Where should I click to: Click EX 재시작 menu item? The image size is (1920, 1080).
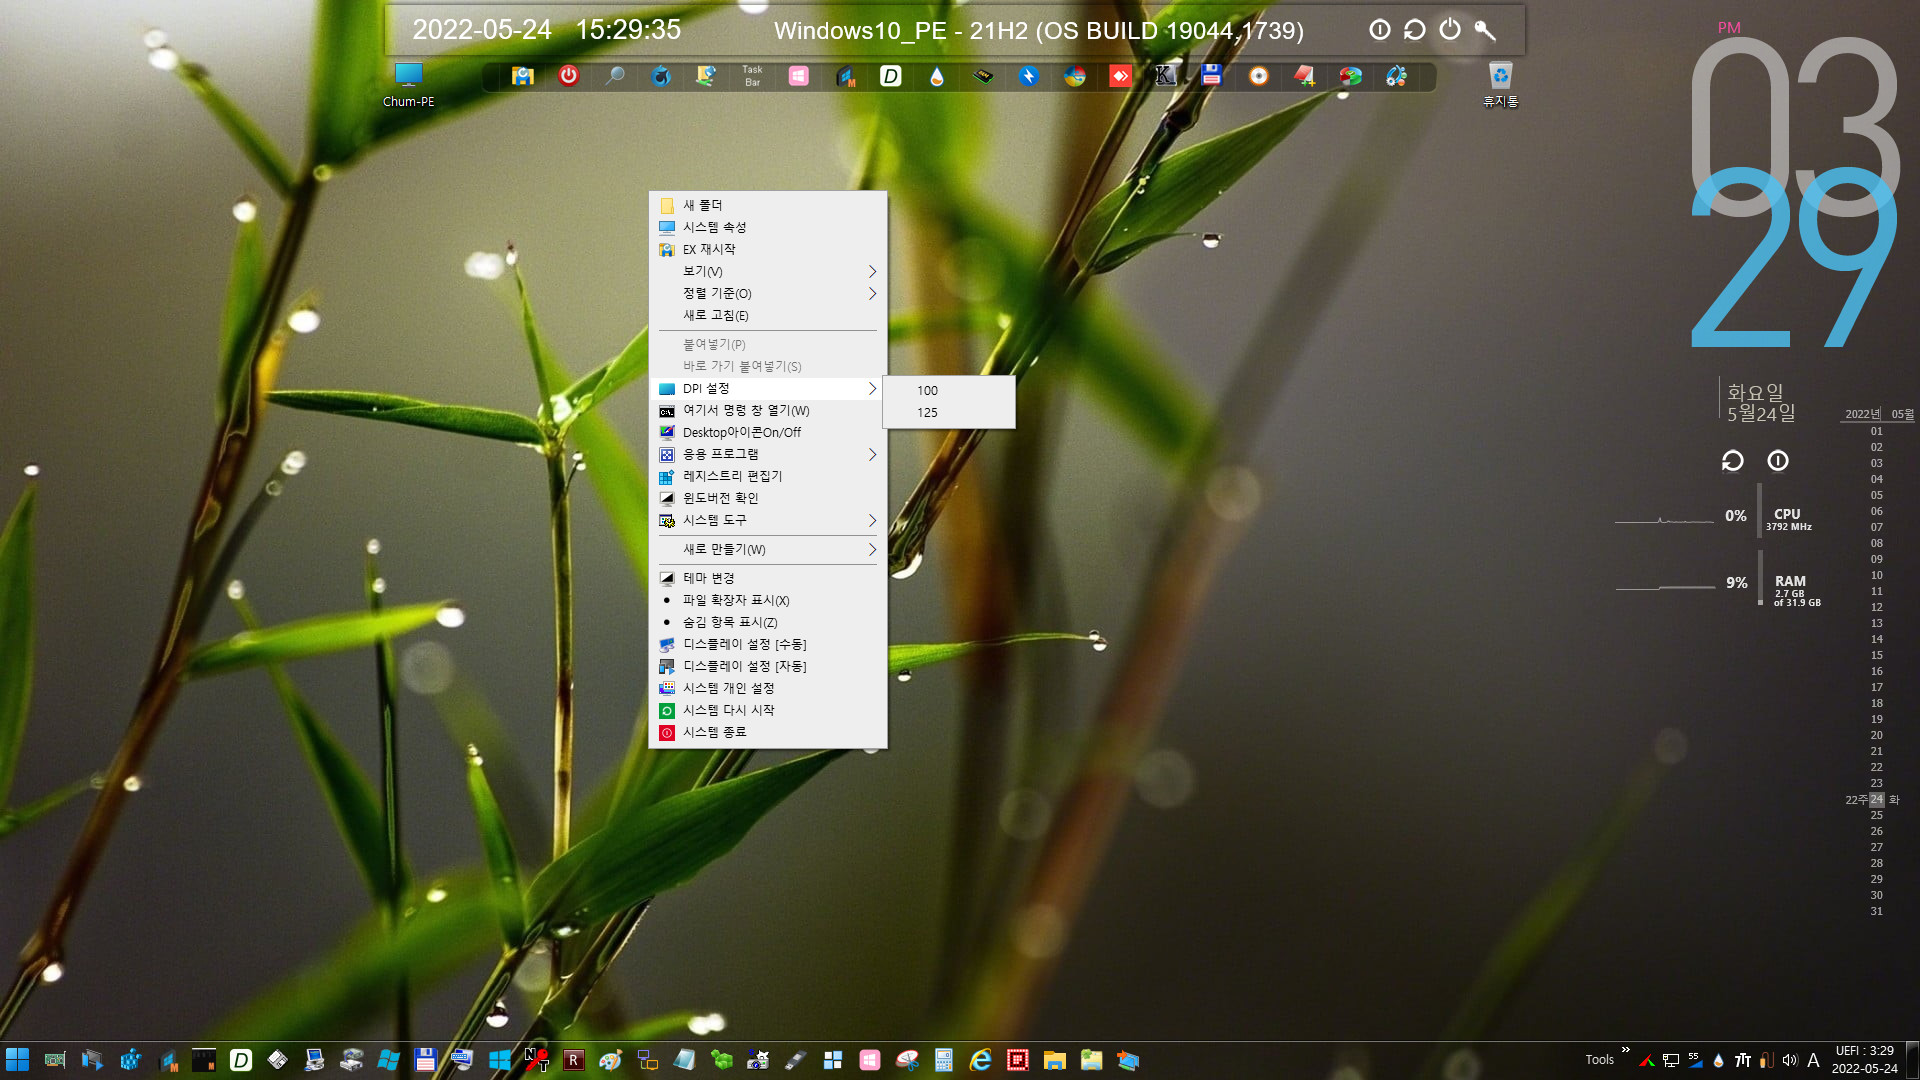click(x=768, y=249)
